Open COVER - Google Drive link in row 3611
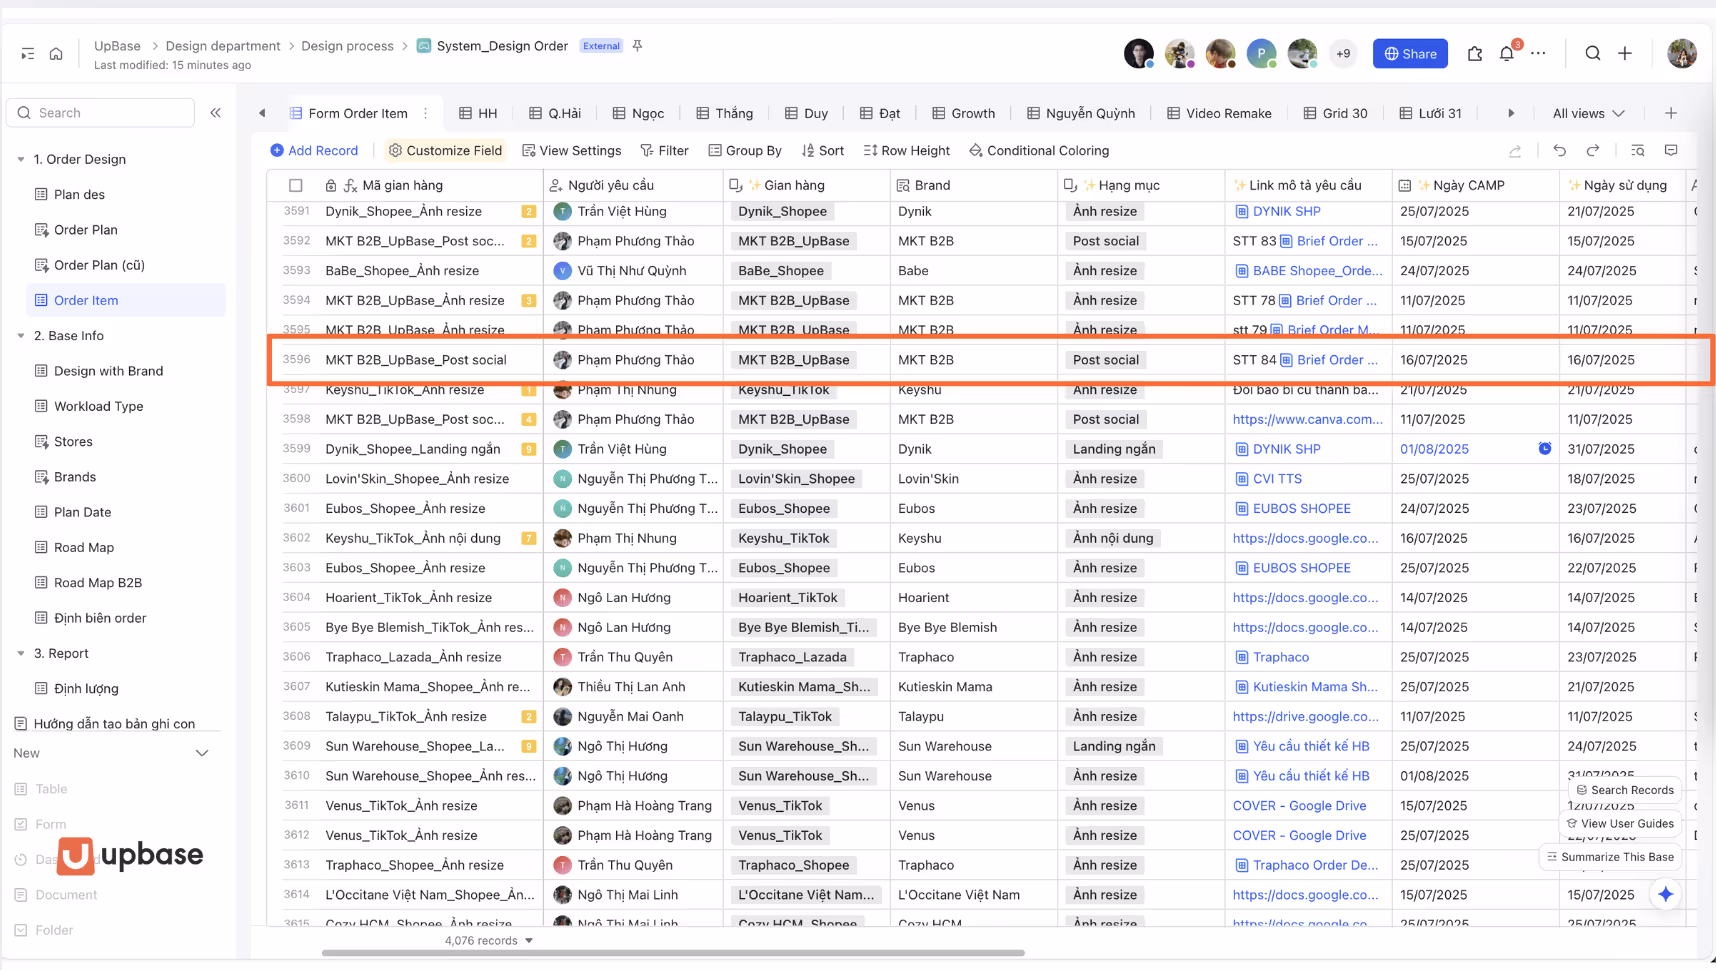Viewport: 1716px width, 970px height. [x=1299, y=805]
